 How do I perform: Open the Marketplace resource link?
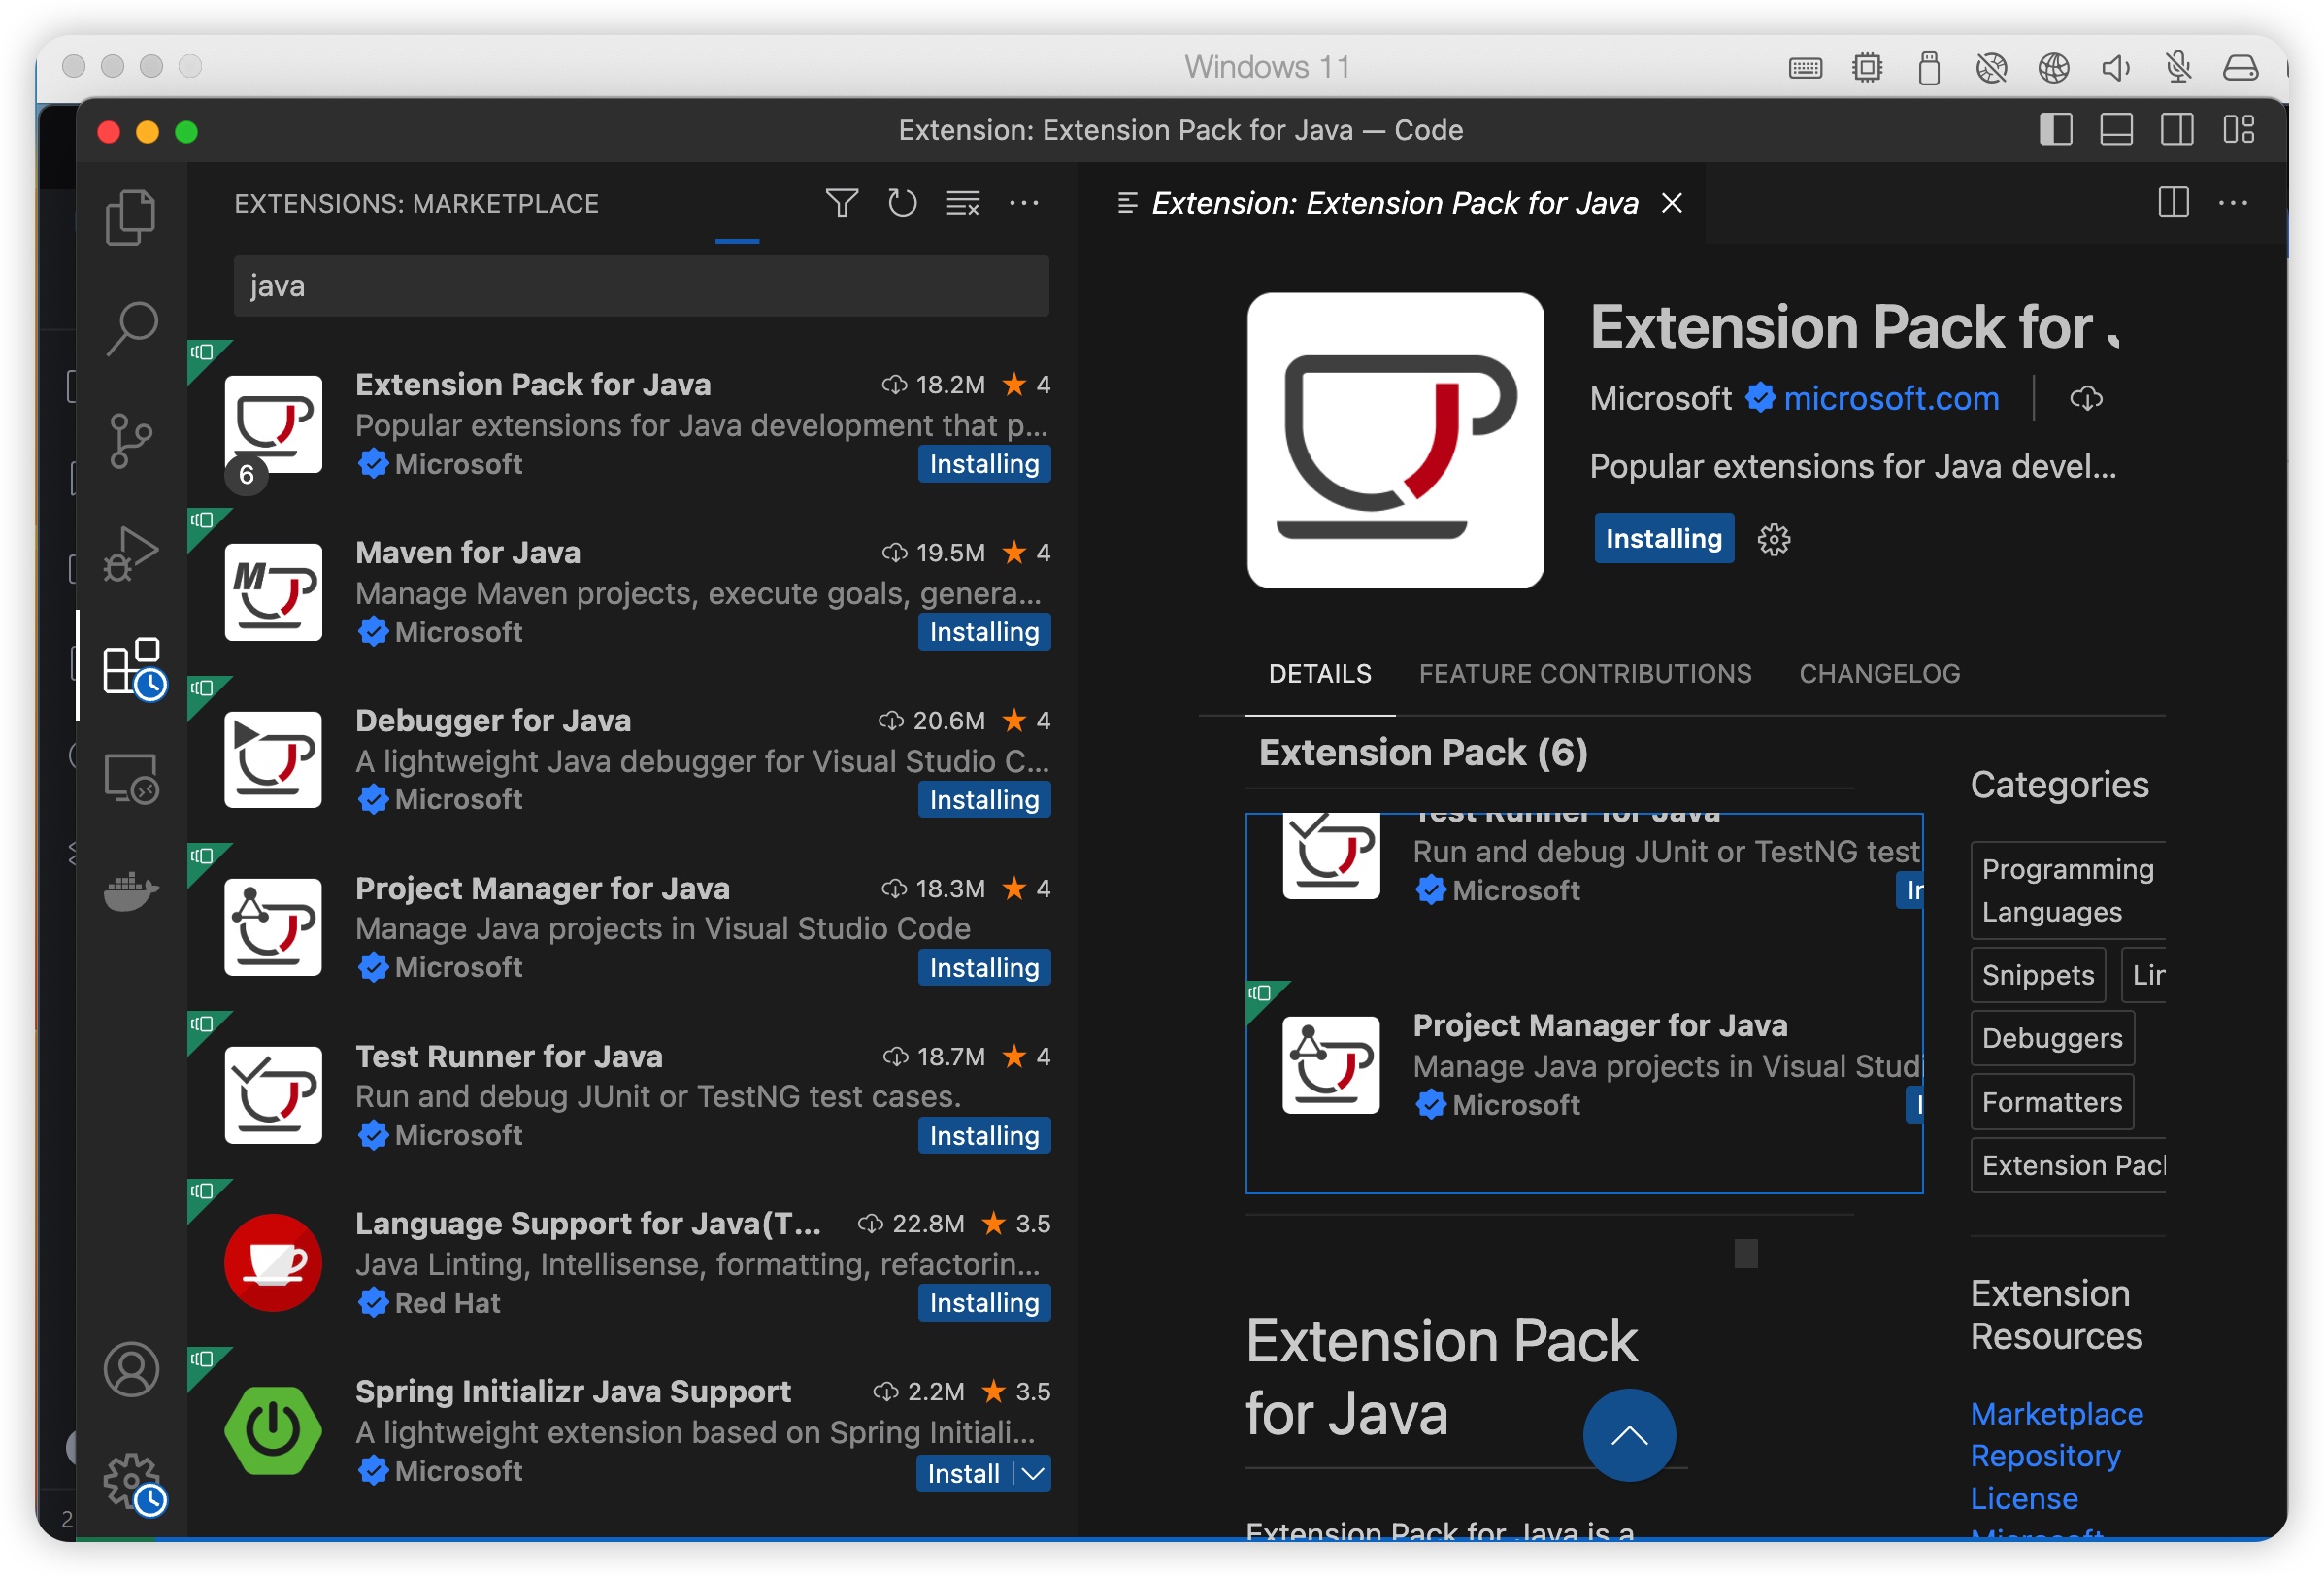click(x=2057, y=1414)
